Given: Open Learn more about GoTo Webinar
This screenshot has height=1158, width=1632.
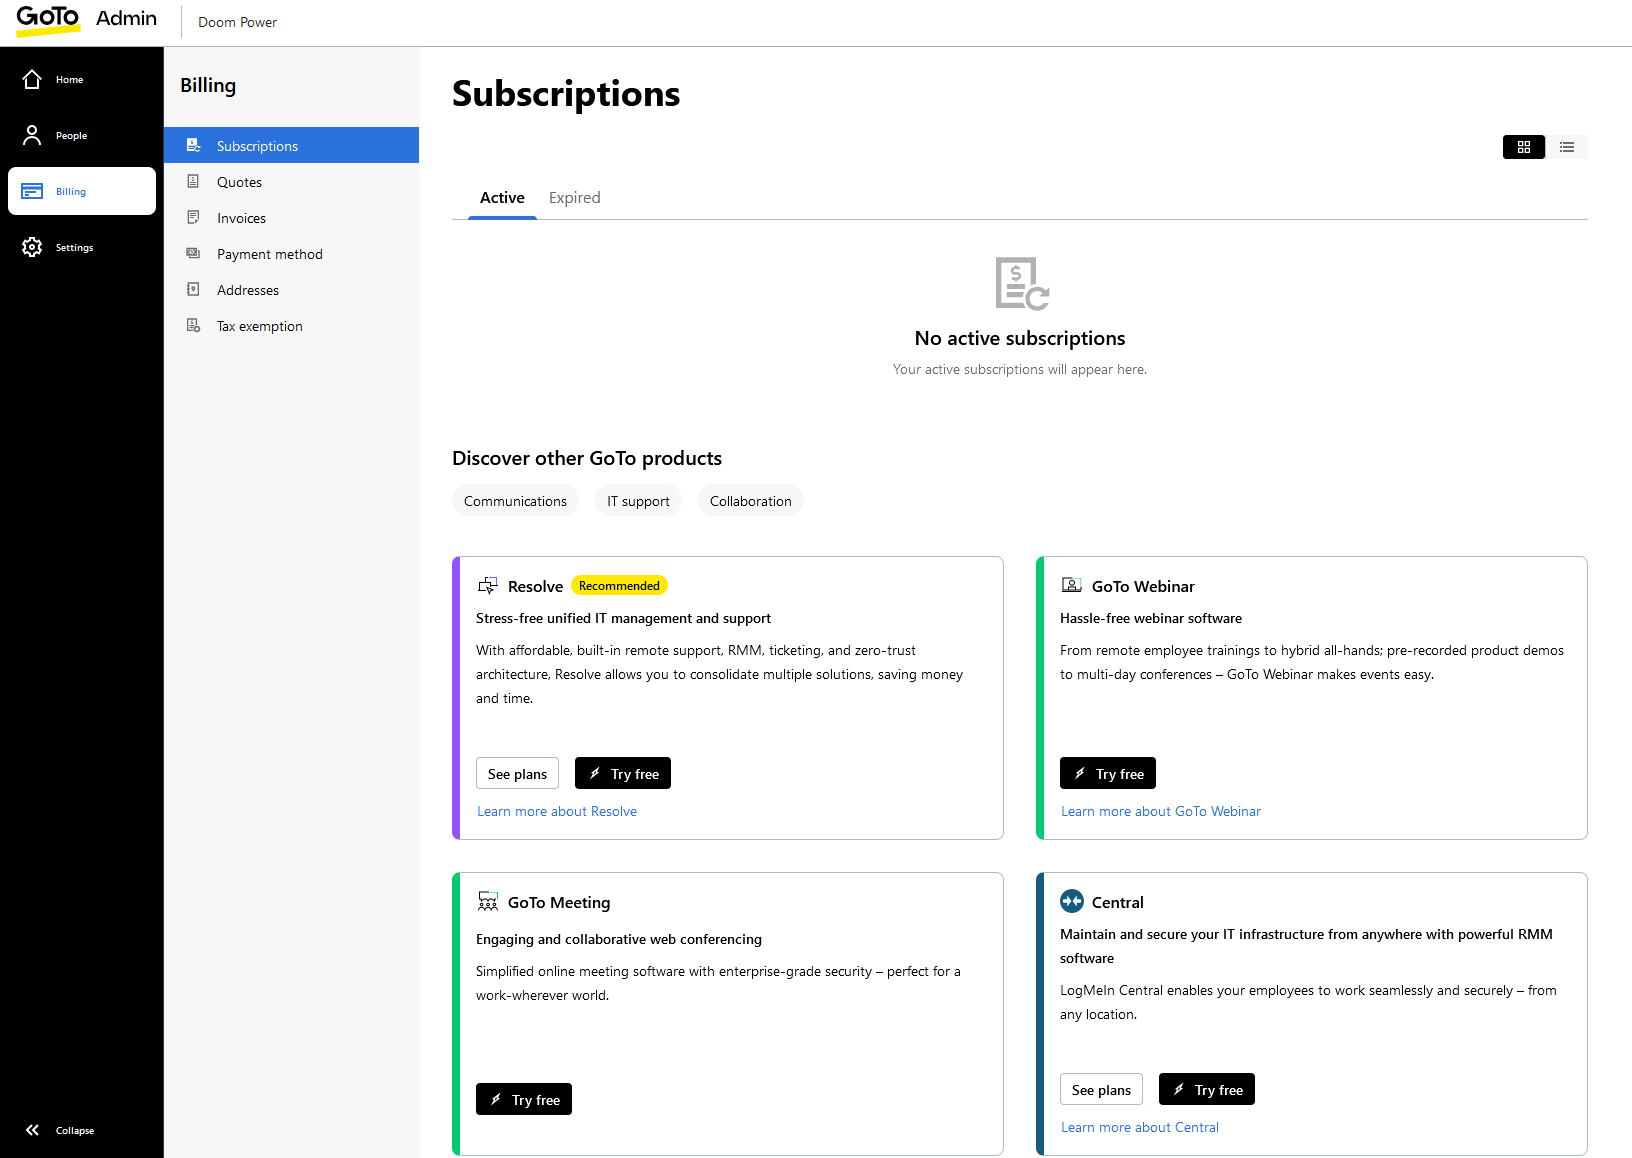Looking at the screenshot, I should pos(1161,811).
